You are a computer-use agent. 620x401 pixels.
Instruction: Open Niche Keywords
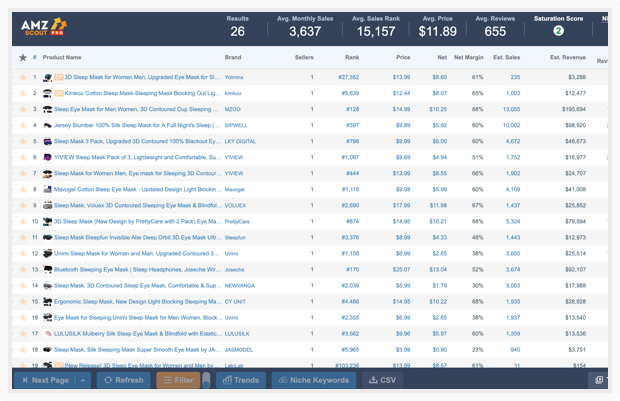[314, 380]
